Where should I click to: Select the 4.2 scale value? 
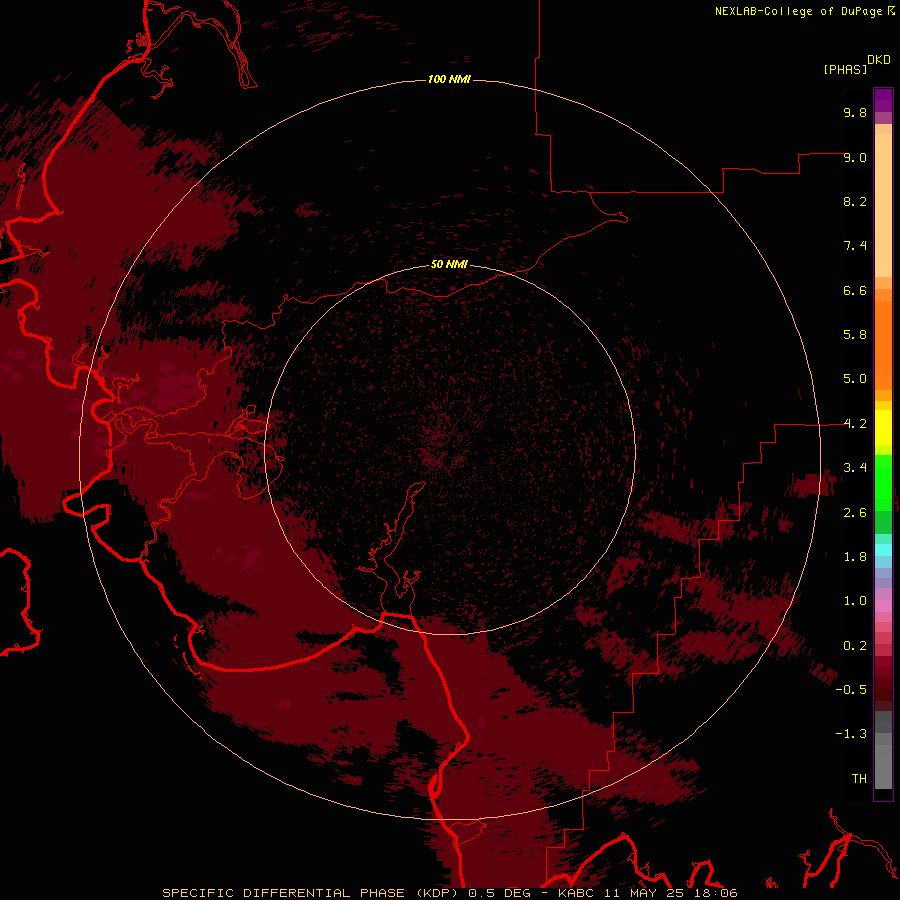[x=855, y=424]
